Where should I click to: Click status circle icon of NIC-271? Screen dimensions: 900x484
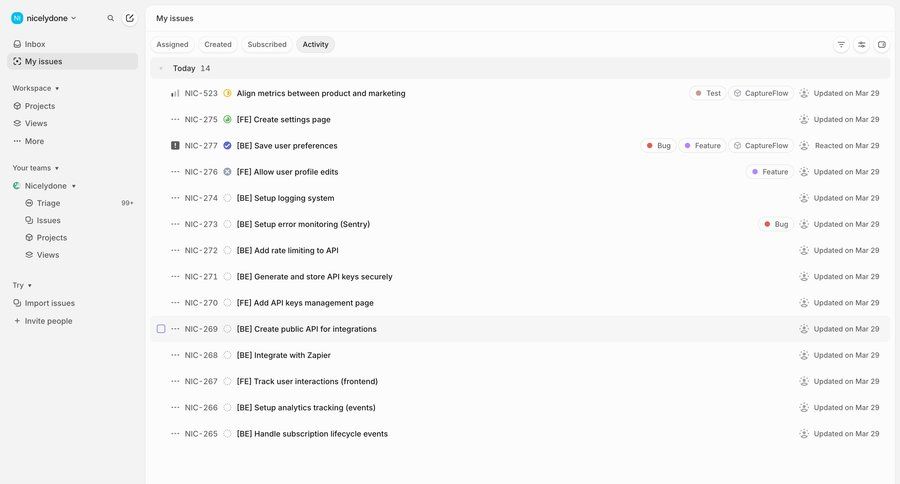(227, 277)
